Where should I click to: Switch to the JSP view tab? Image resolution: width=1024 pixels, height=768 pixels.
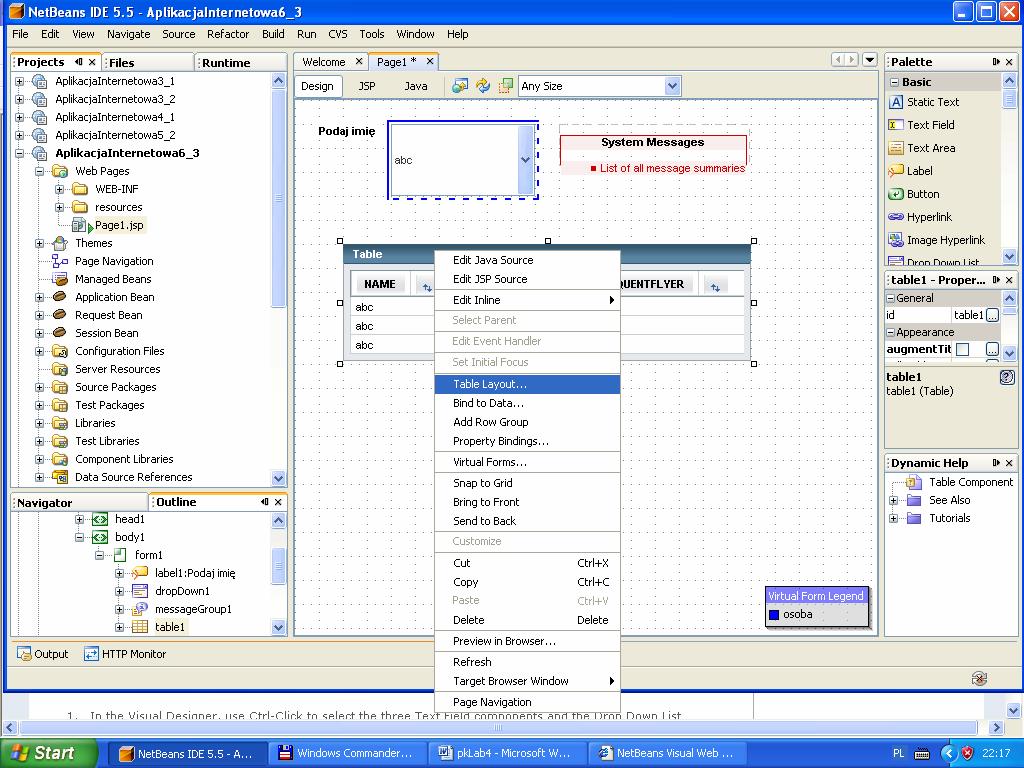367,86
